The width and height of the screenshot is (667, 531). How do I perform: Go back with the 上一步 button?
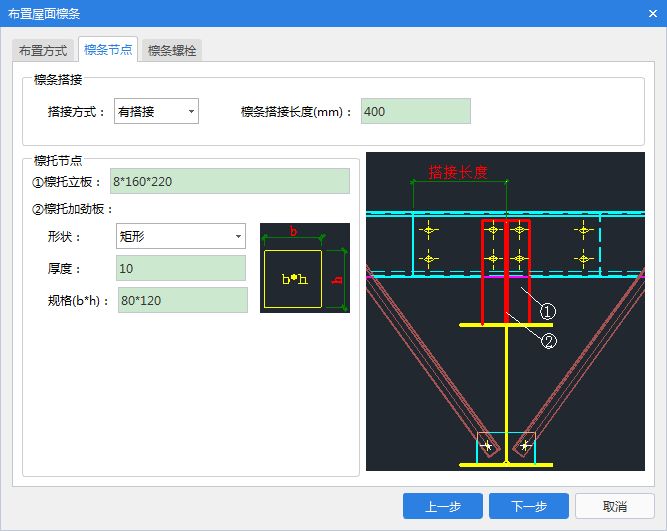pyautogui.click(x=443, y=506)
